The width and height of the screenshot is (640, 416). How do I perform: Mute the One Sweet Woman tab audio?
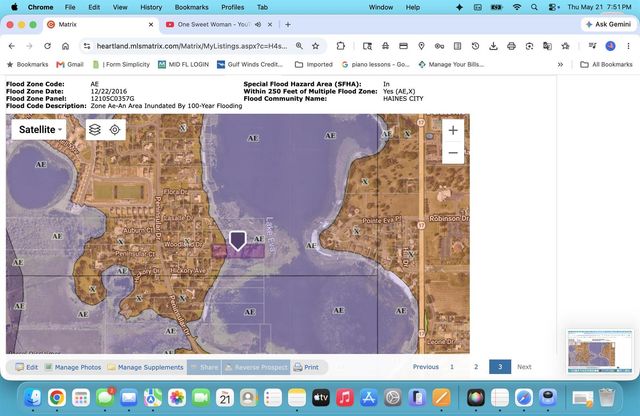click(x=258, y=24)
